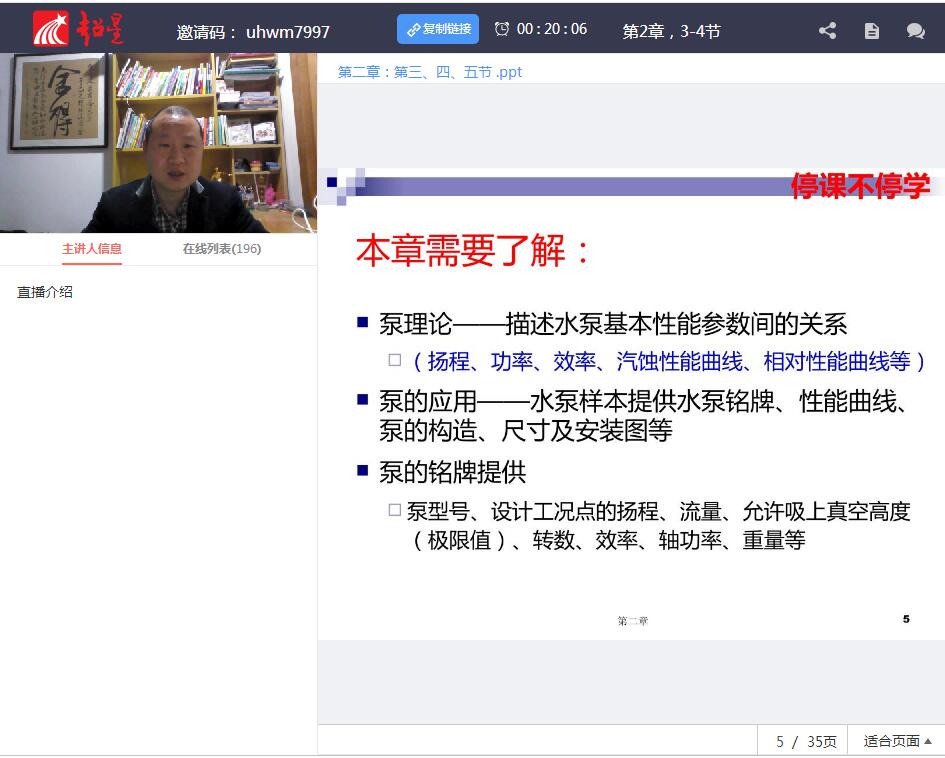Click the 直播介绍 text
The height and width of the screenshot is (758, 945).
(45, 292)
